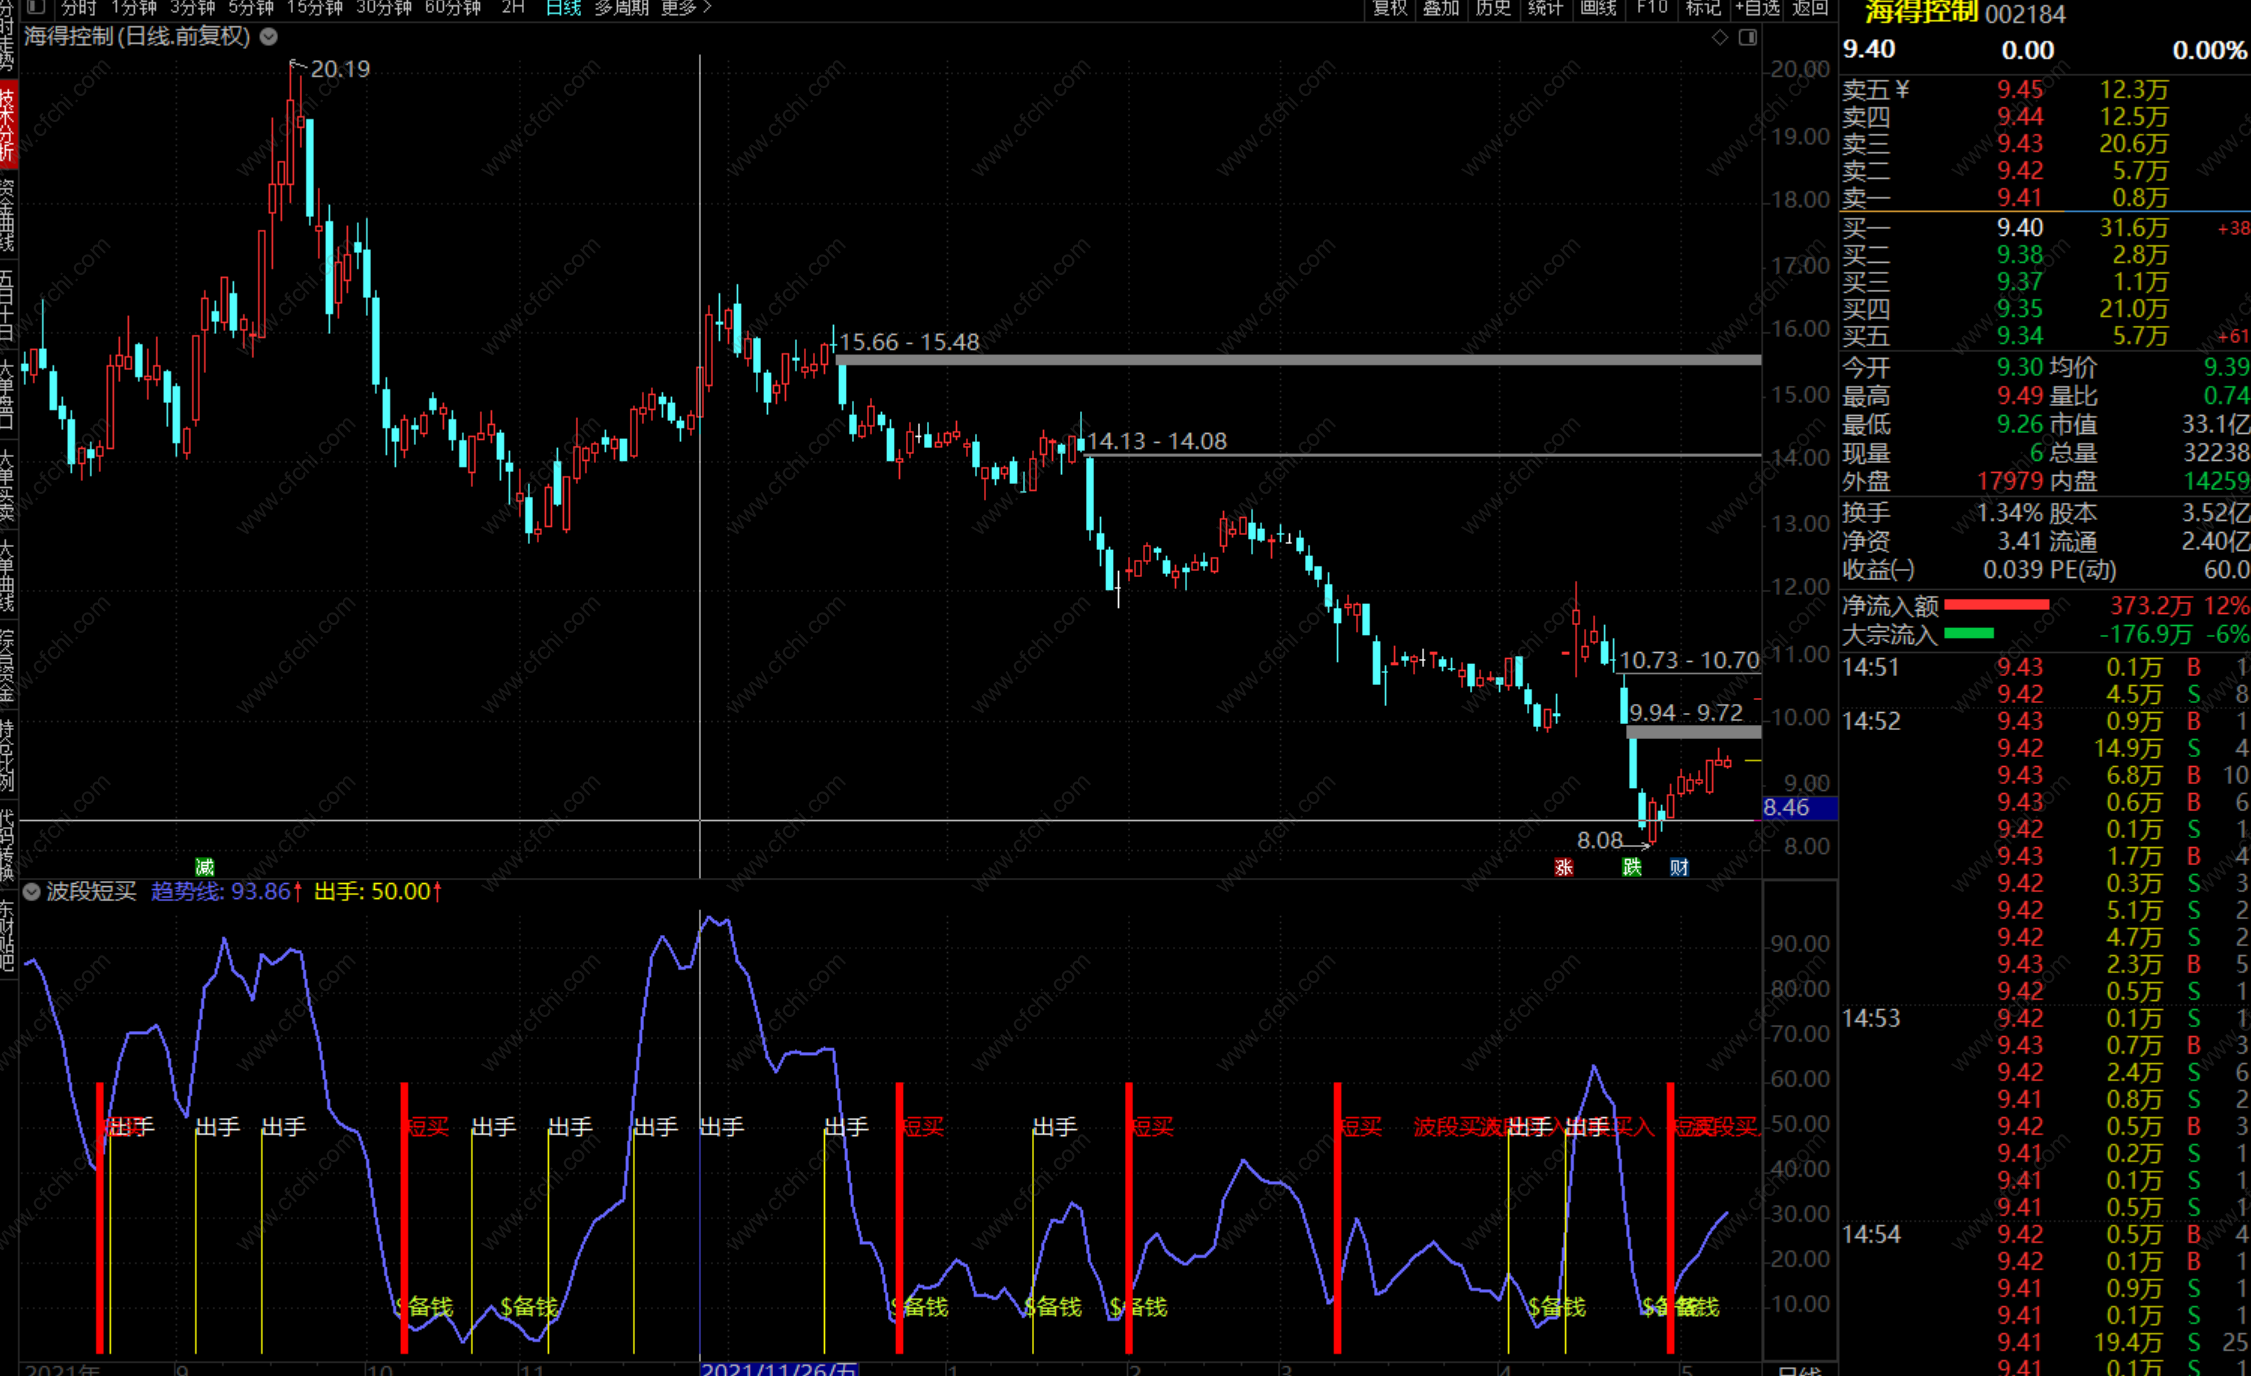Image resolution: width=2251 pixels, height=1376 pixels.
Task: Click the red 涨 event marker
Action: pyautogui.click(x=1564, y=867)
